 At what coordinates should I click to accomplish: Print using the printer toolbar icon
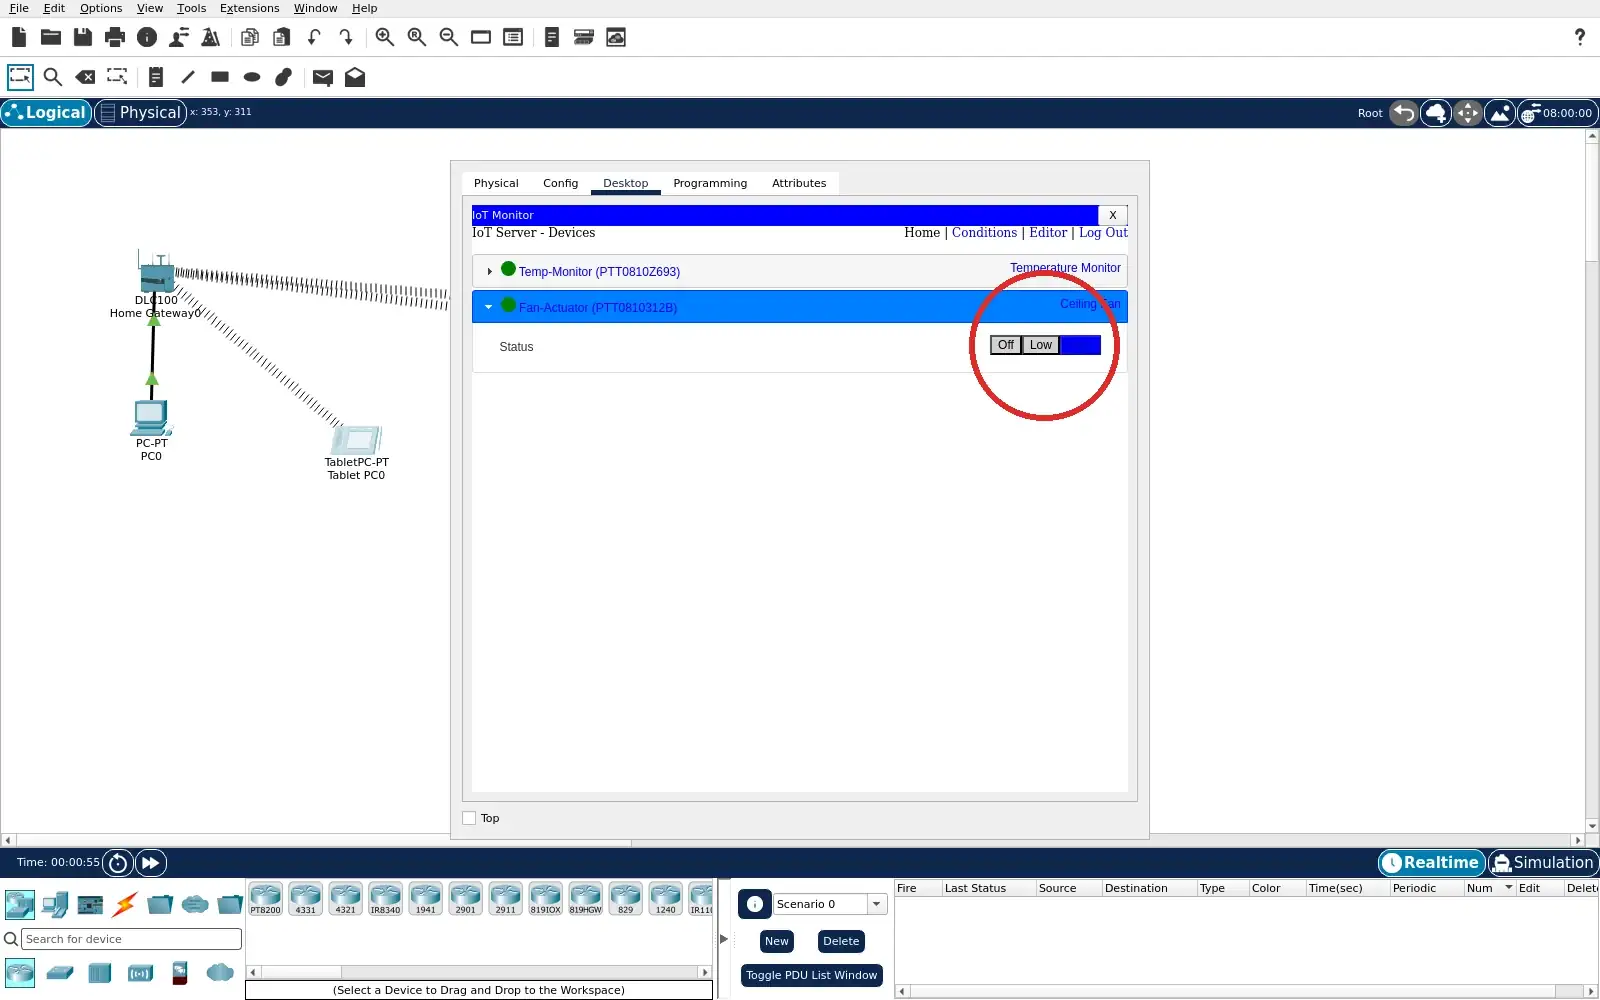115,37
